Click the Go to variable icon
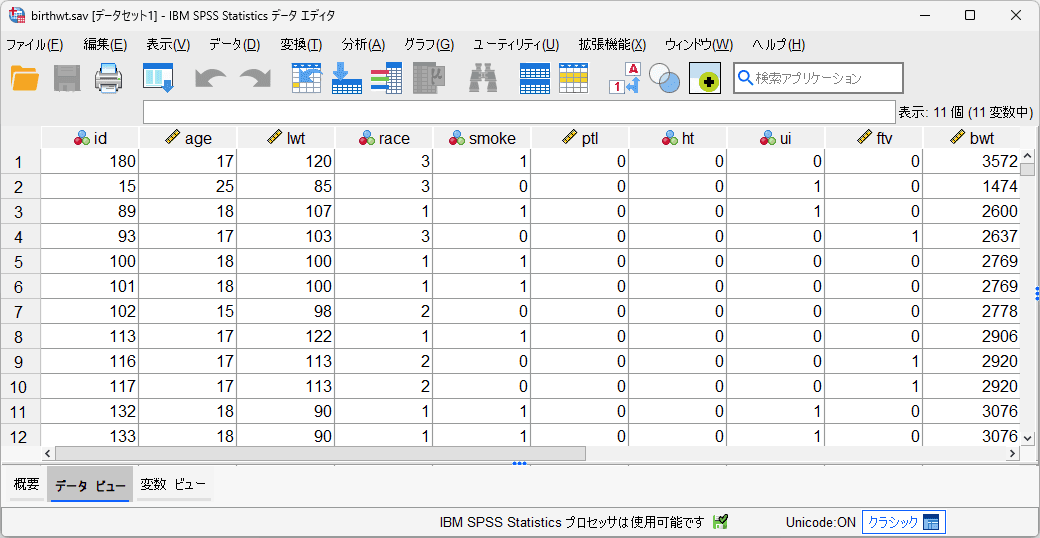1040x538 pixels. (x=346, y=78)
